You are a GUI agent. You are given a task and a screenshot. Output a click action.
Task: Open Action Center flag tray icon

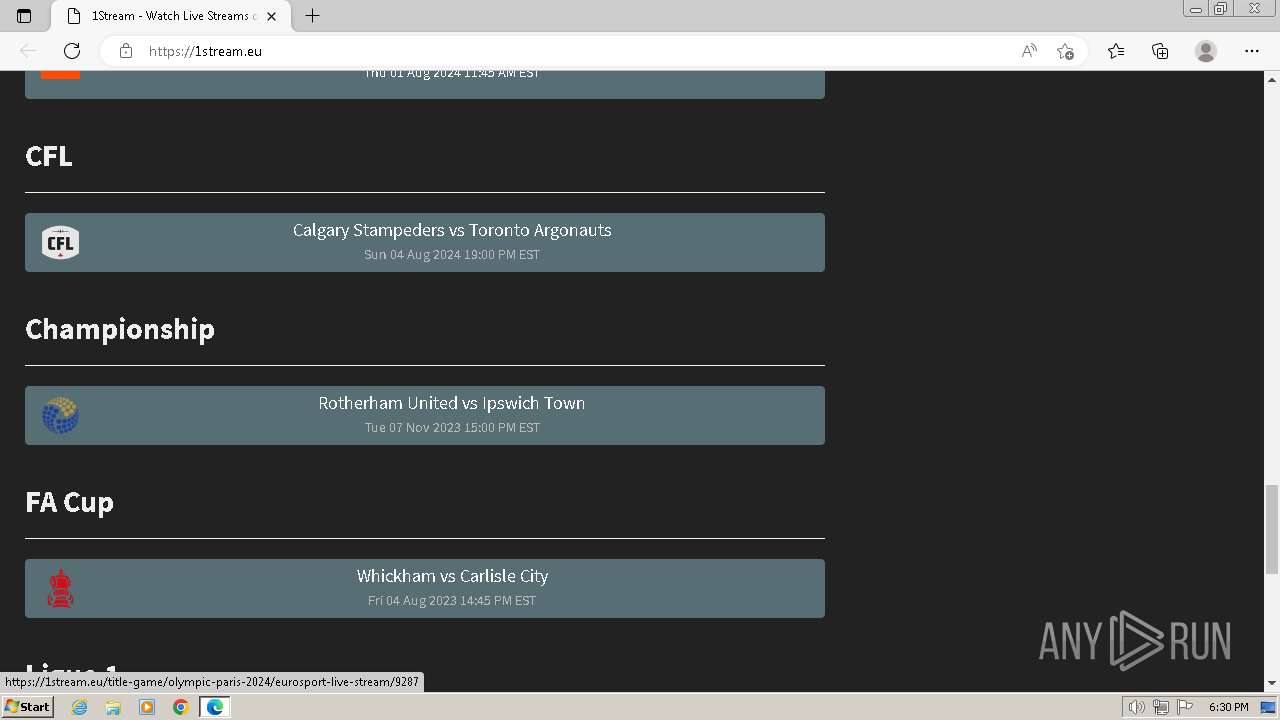coord(1185,707)
